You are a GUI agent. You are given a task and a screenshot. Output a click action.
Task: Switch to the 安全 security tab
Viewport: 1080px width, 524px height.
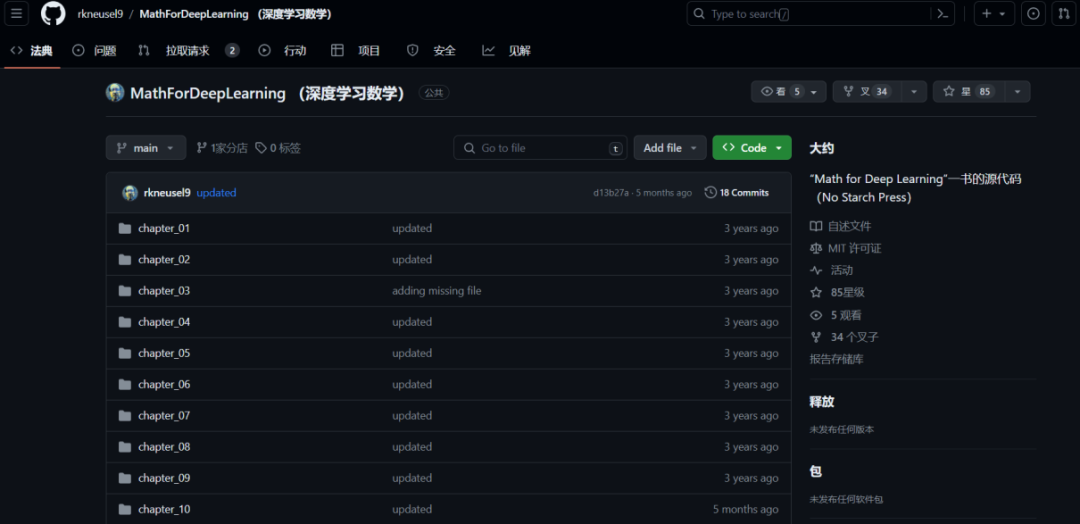coord(431,50)
